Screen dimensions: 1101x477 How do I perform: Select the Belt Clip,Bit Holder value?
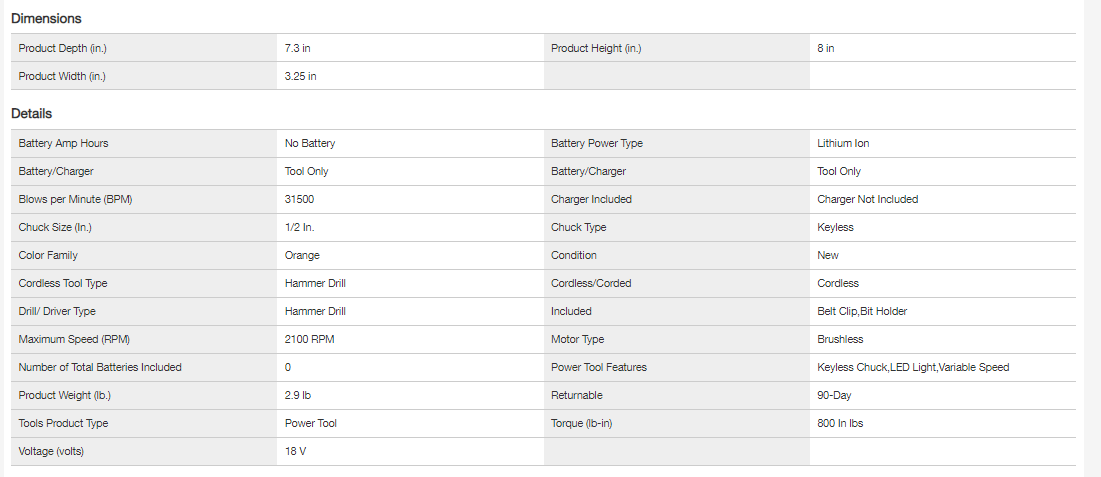(x=862, y=311)
